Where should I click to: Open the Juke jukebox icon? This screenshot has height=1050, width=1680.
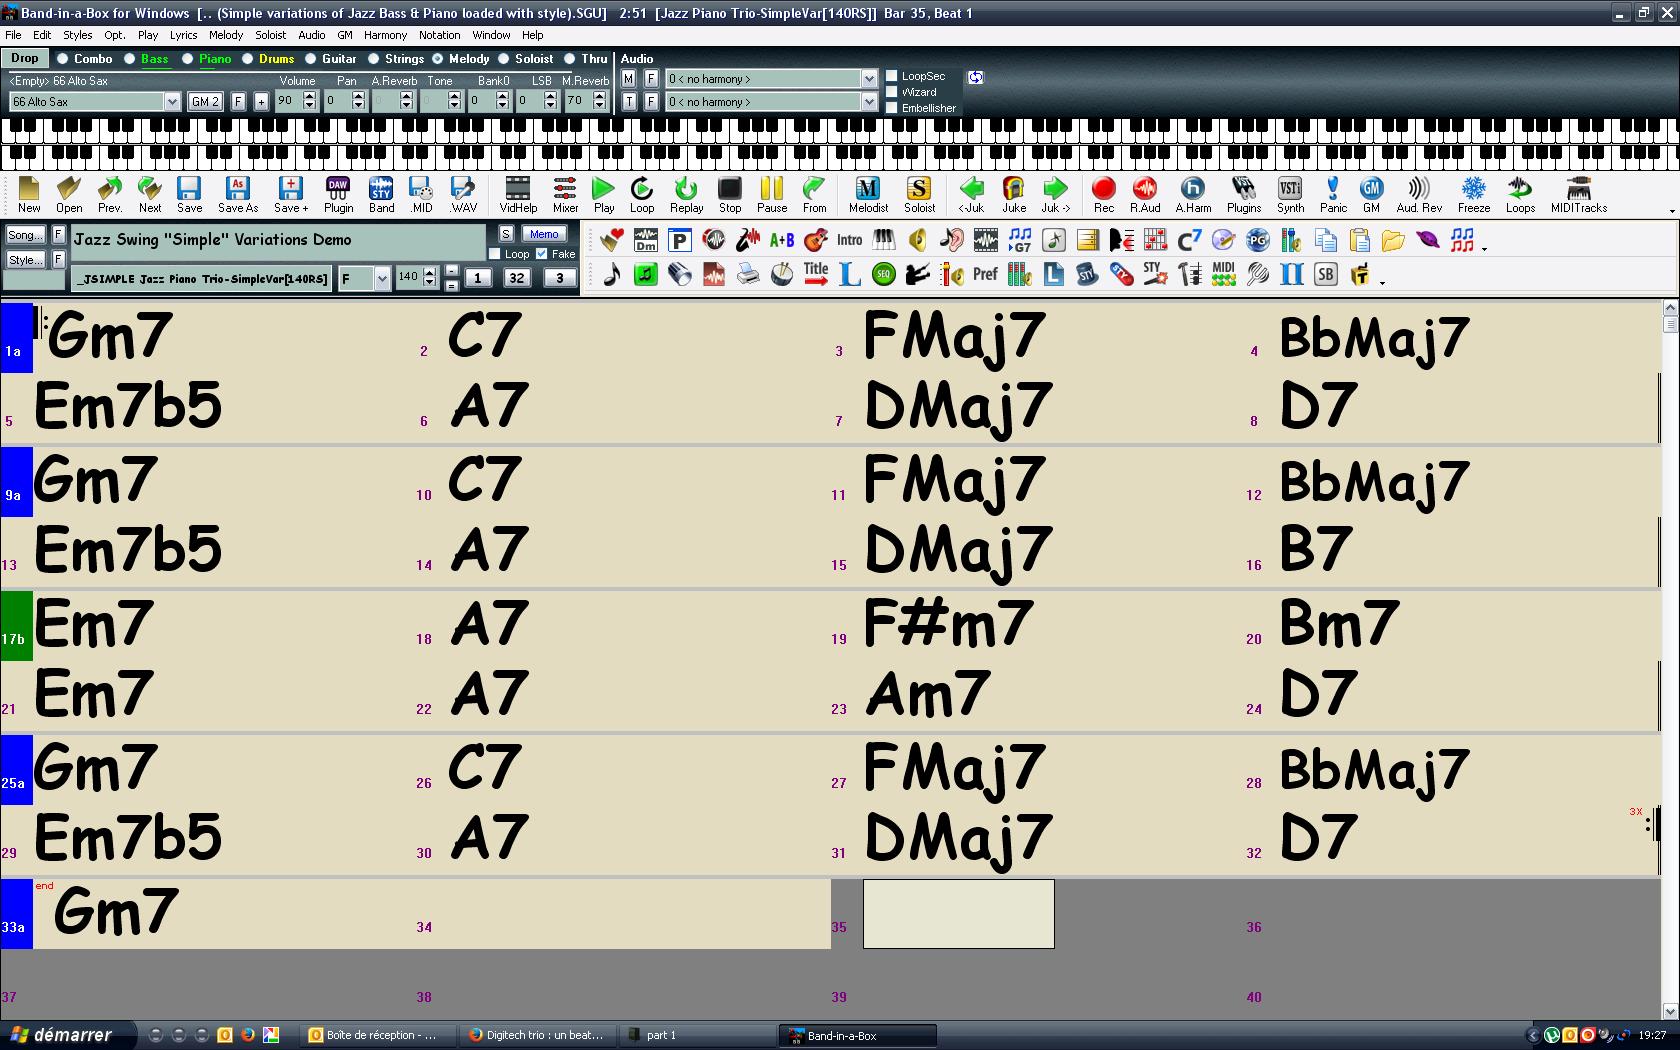tap(1014, 194)
